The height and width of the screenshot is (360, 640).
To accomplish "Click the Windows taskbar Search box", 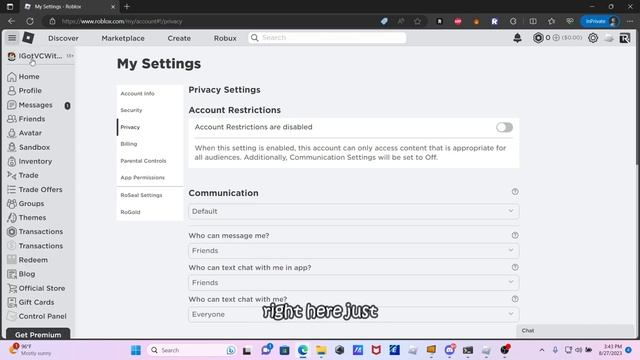I will coord(192,350).
